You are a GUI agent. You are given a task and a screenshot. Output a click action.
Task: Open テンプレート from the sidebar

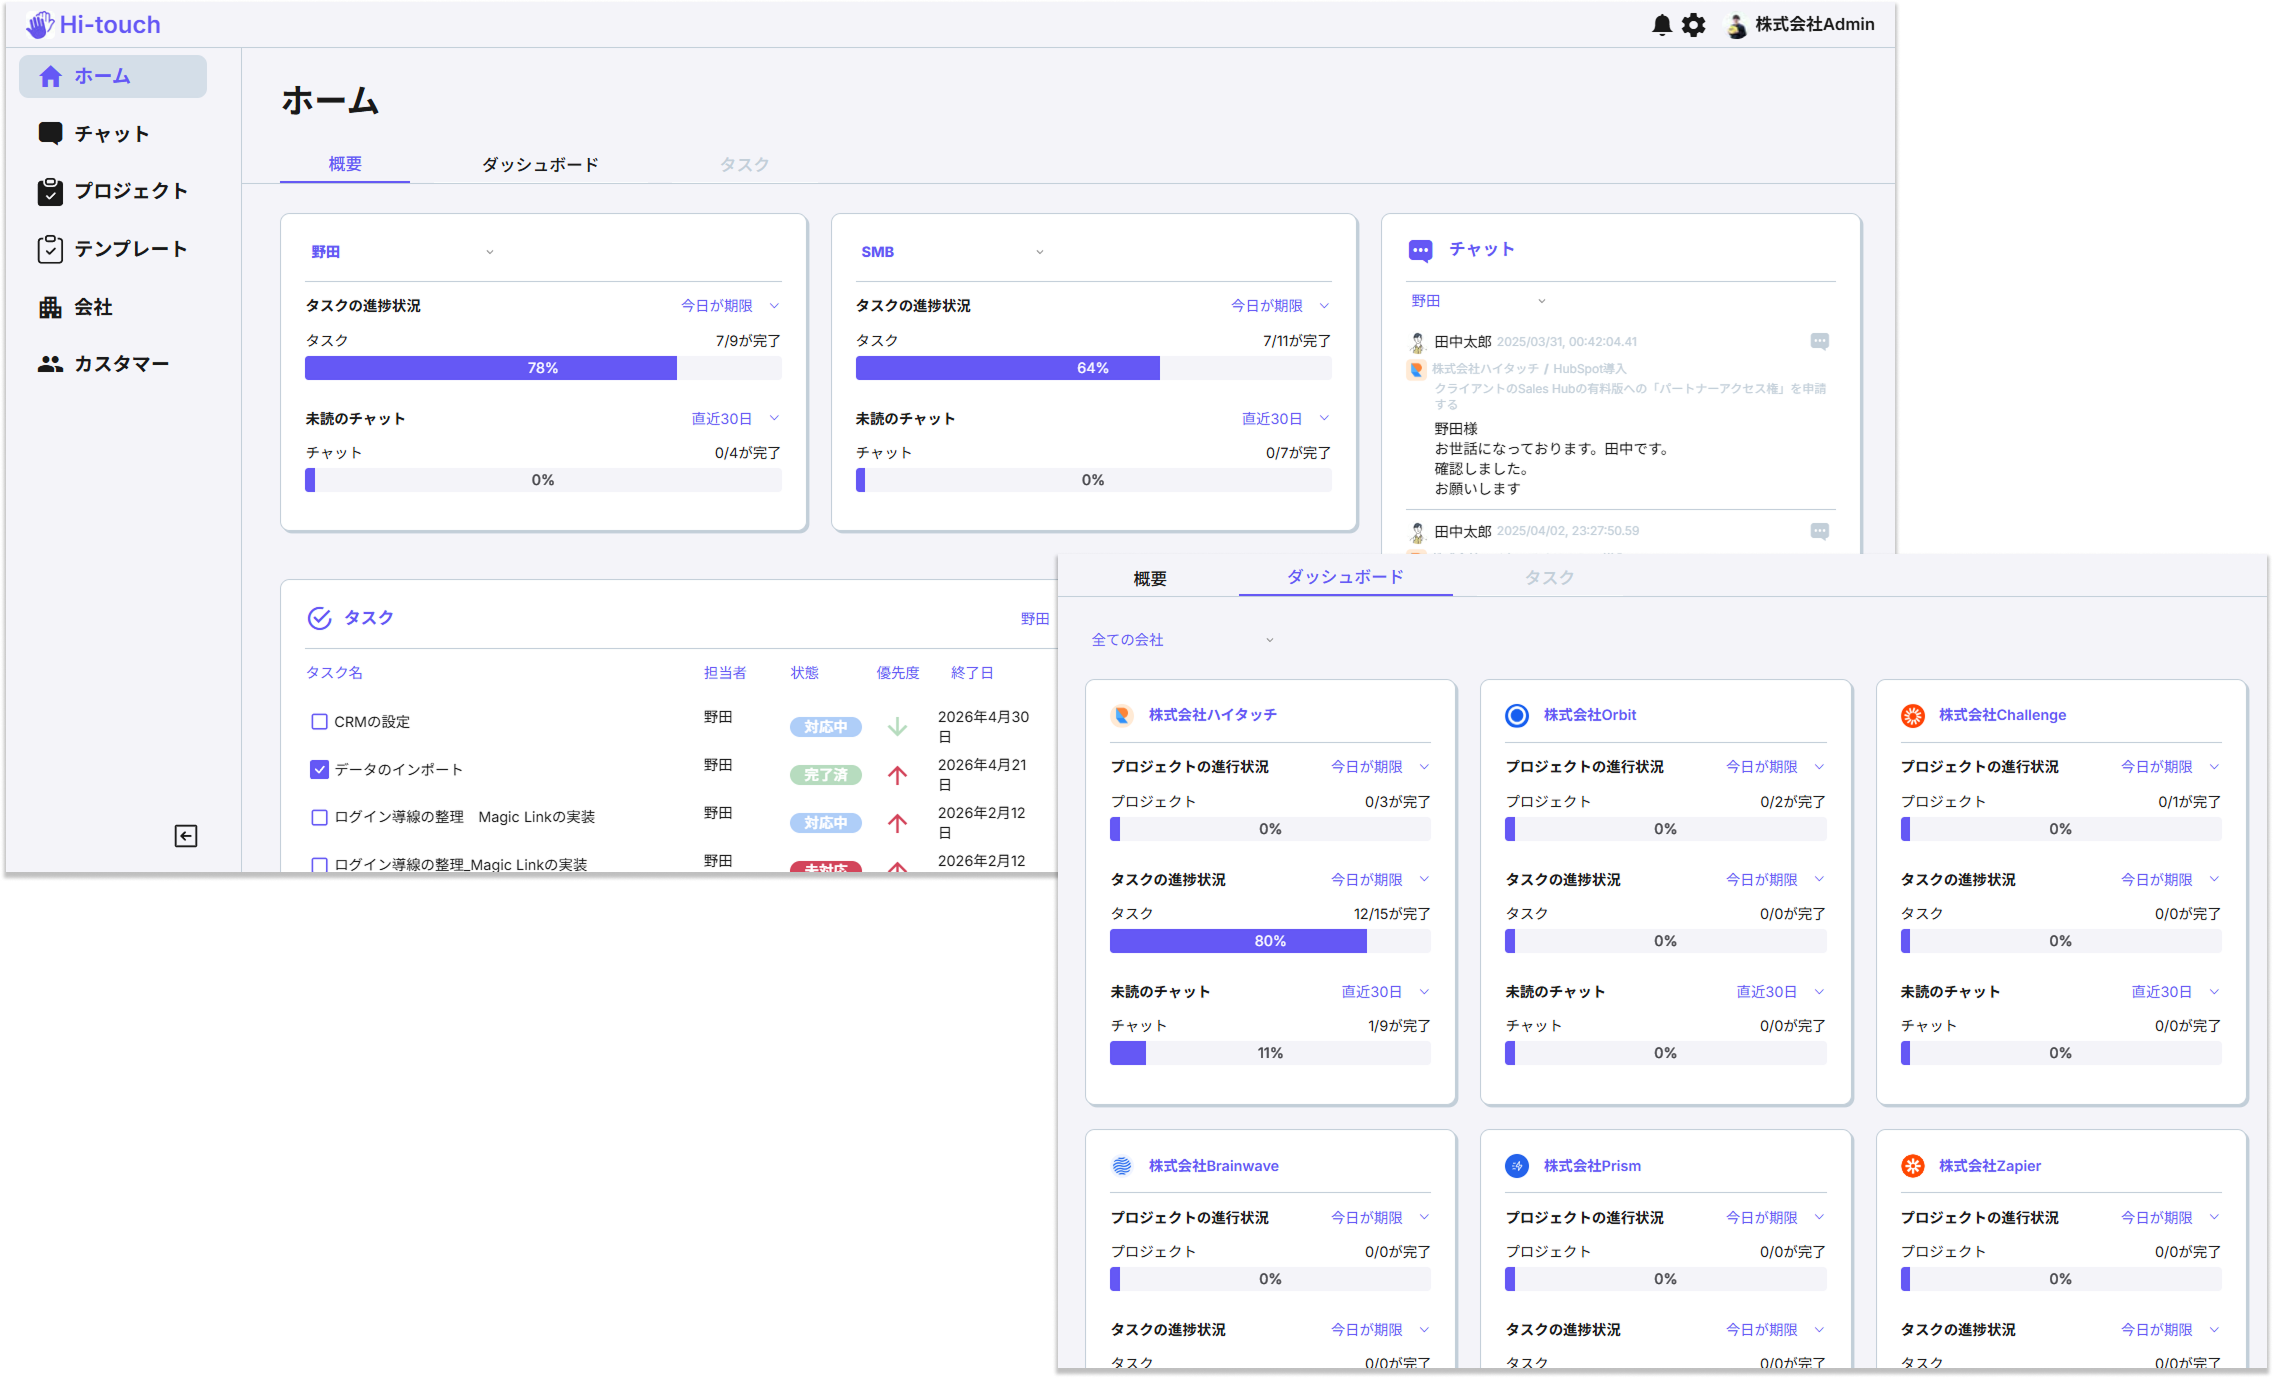click(129, 249)
